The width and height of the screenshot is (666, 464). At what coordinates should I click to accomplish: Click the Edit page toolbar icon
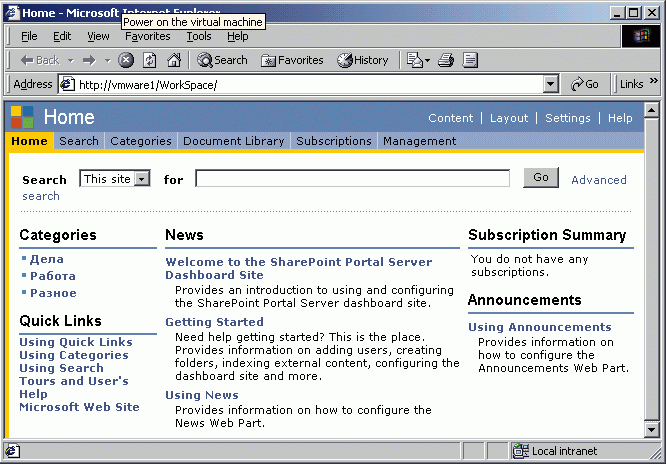470,60
